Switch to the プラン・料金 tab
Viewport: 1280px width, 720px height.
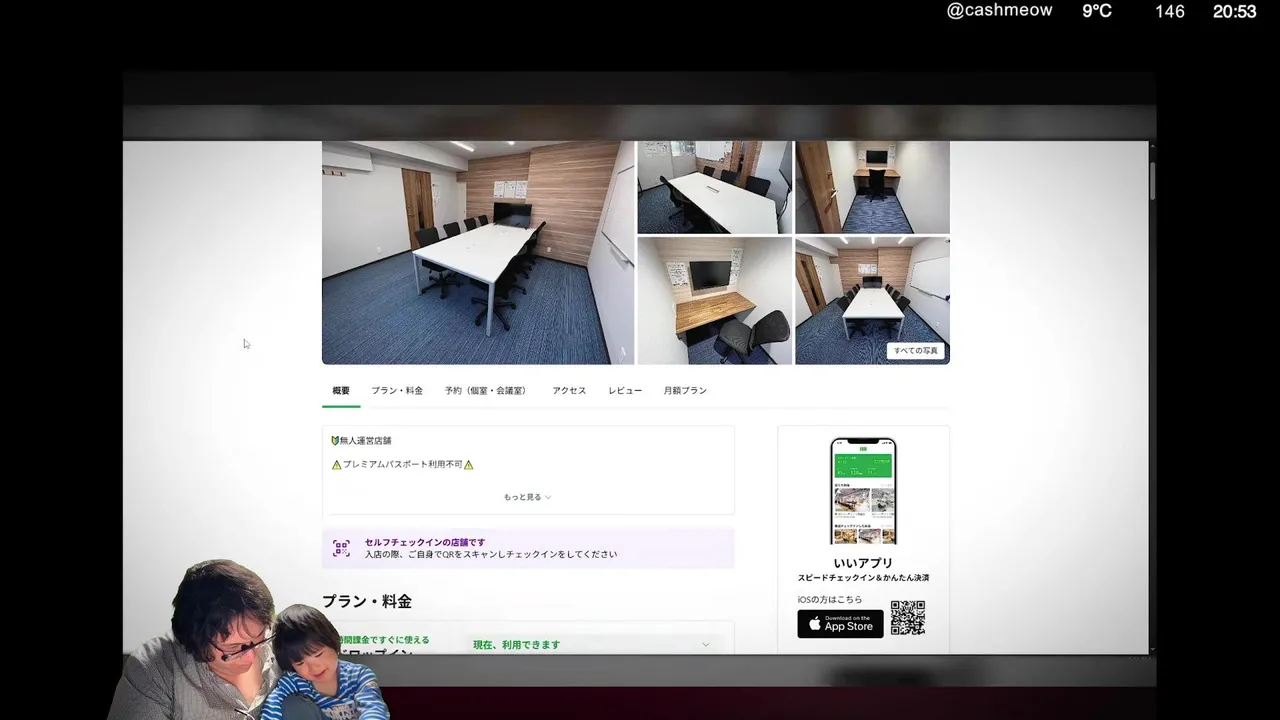(397, 391)
